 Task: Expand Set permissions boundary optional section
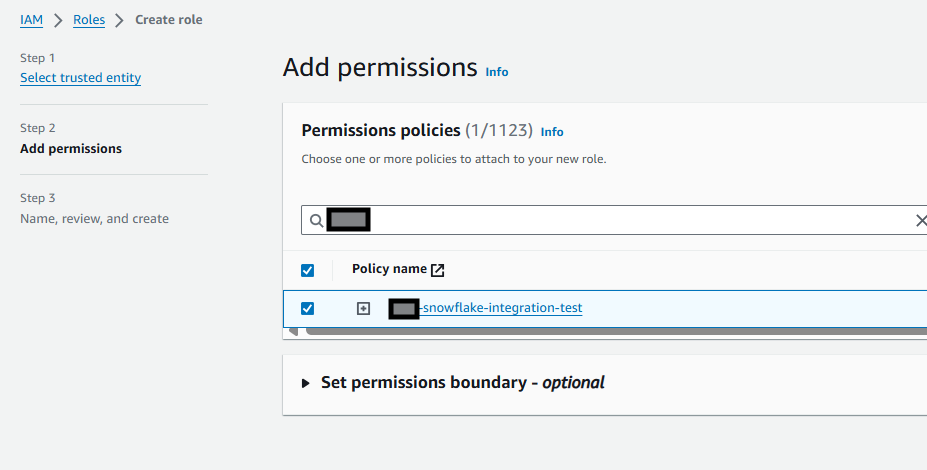tap(306, 383)
